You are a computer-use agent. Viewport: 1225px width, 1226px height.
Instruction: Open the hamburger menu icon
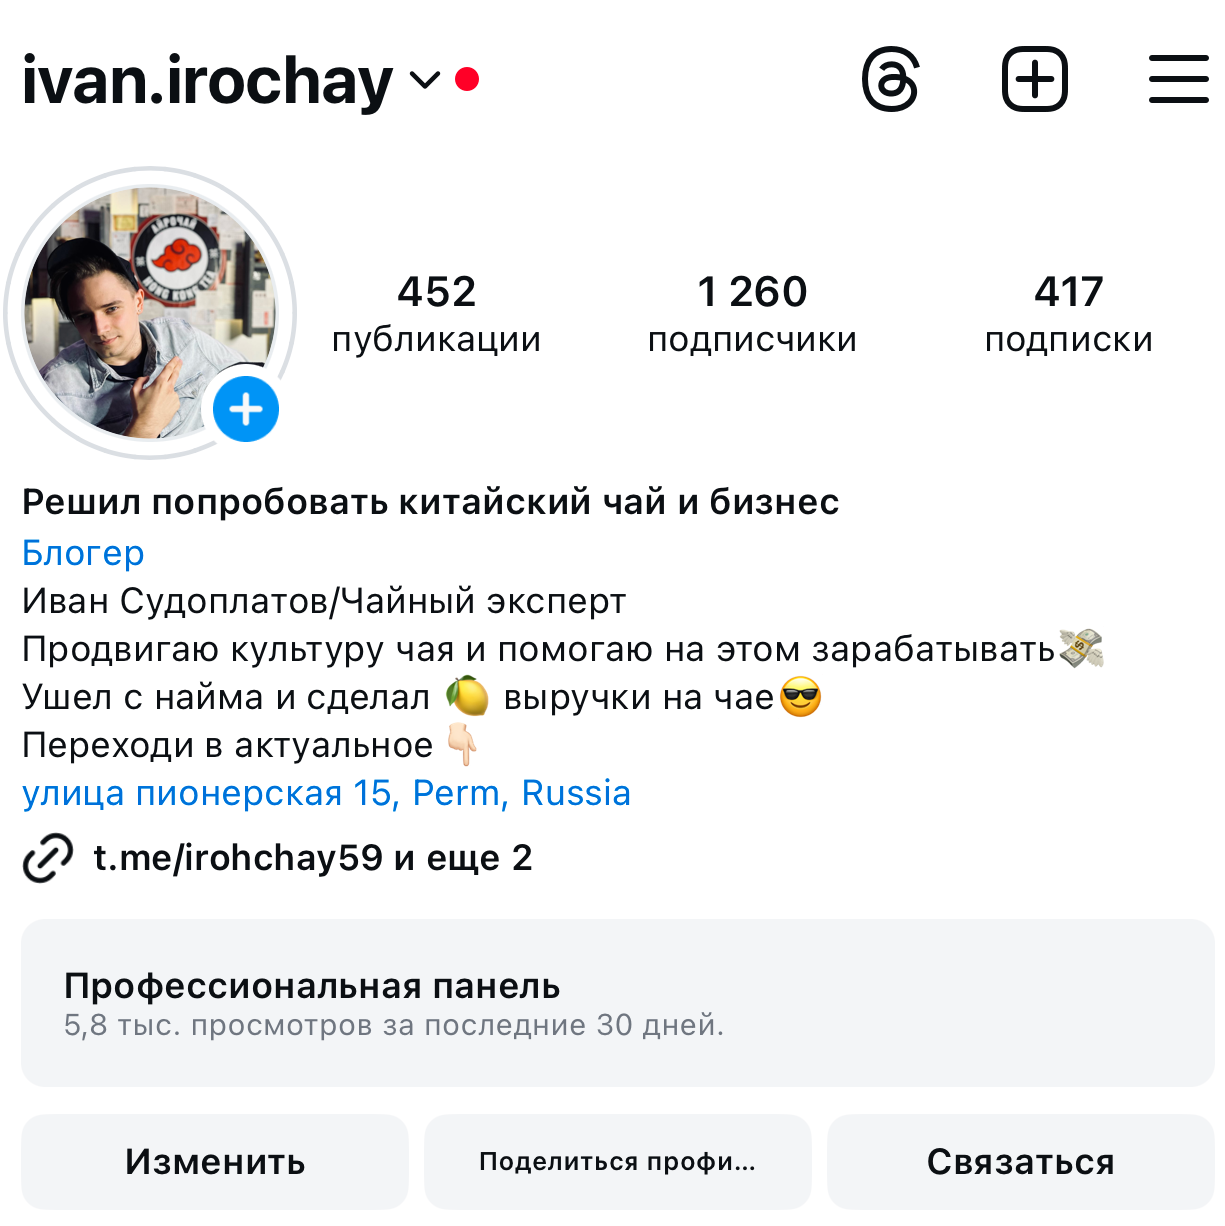(1179, 79)
